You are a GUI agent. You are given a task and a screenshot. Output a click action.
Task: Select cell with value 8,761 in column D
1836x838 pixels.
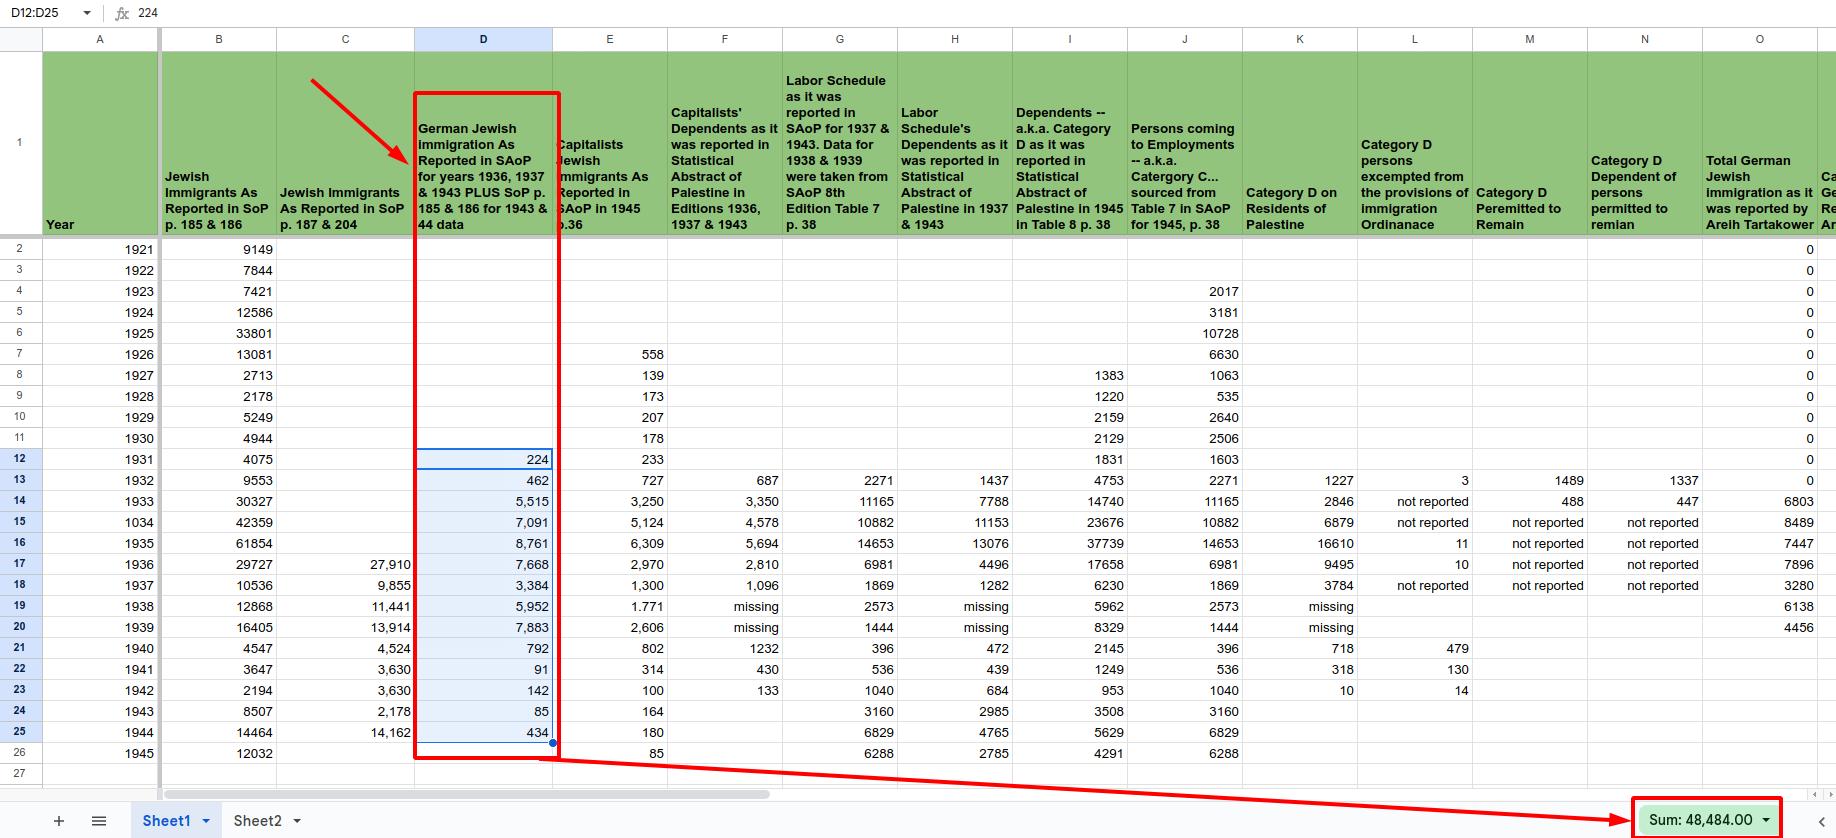pos(483,543)
